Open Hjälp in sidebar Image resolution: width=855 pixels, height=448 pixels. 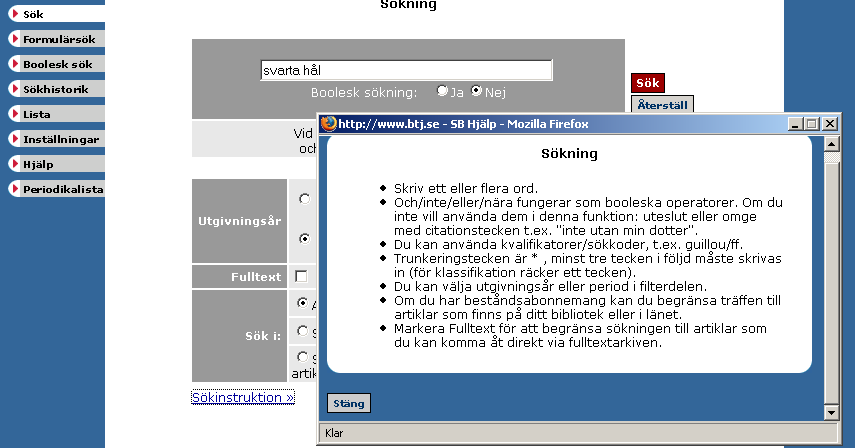coord(56,165)
